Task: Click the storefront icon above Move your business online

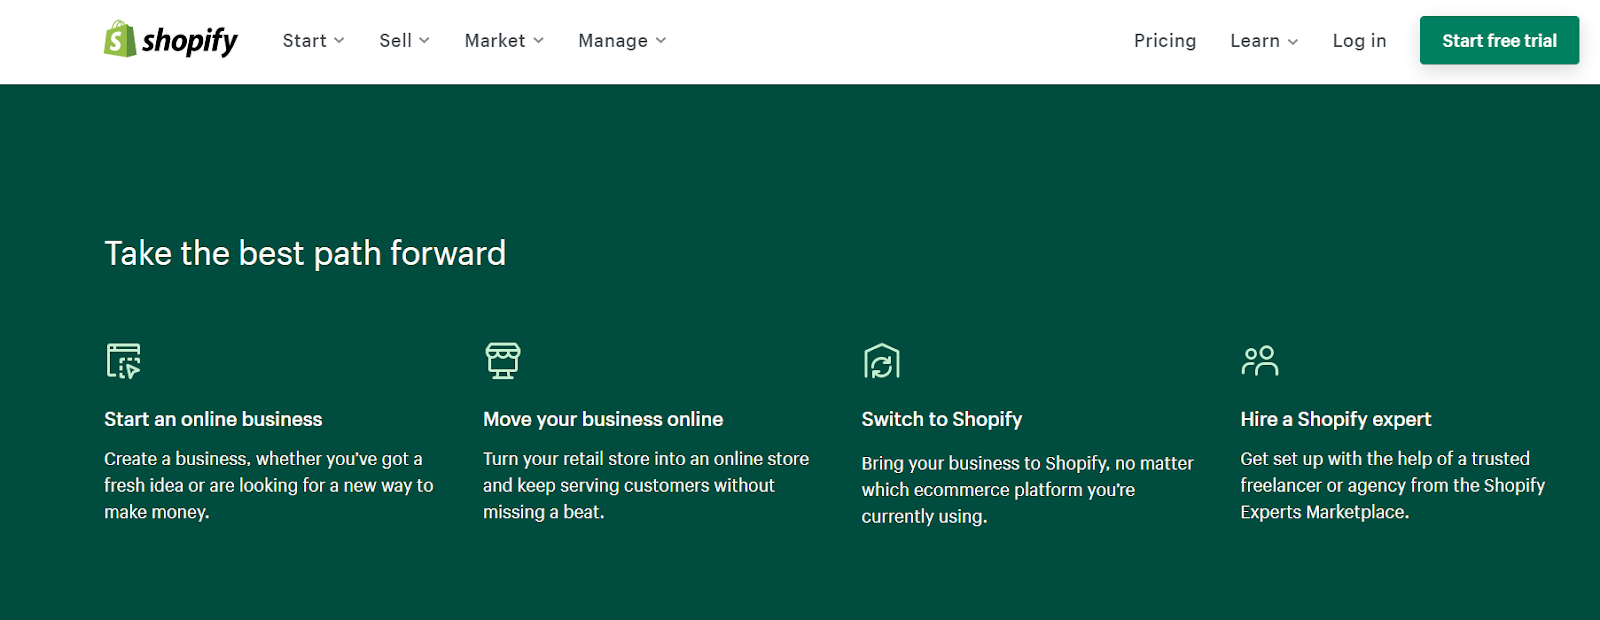Action: 503,360
